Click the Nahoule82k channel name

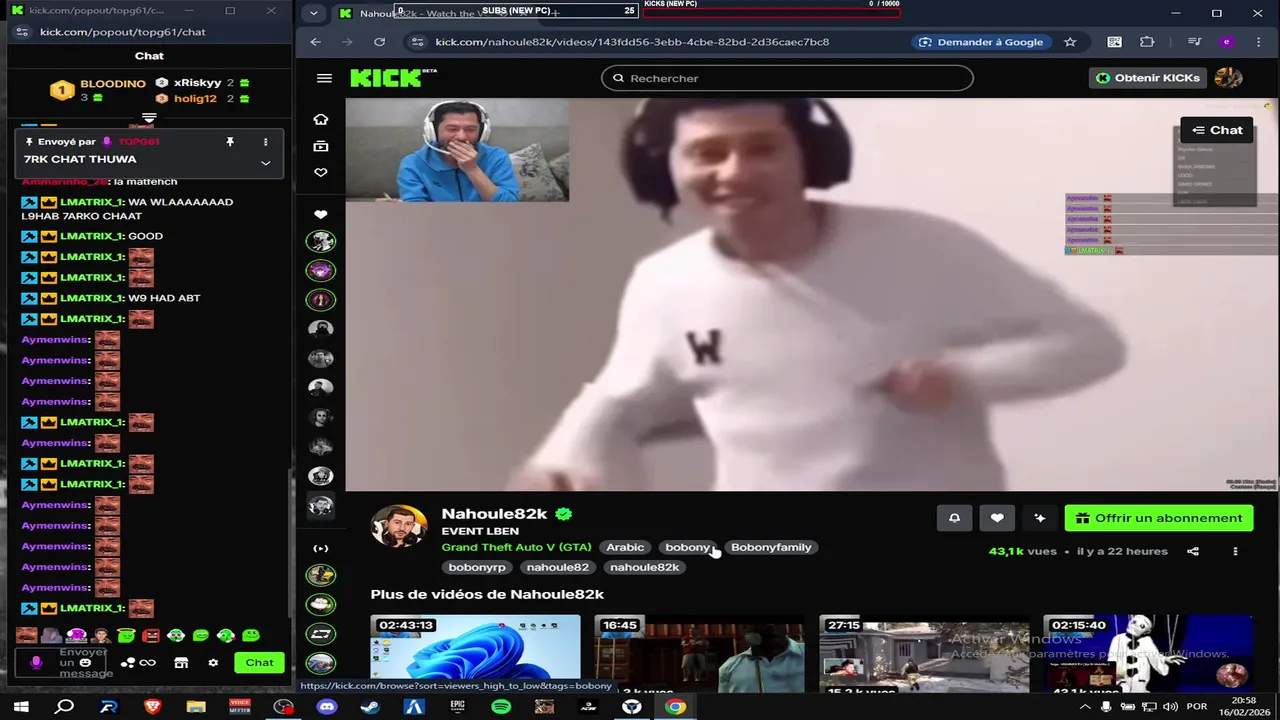494,513
